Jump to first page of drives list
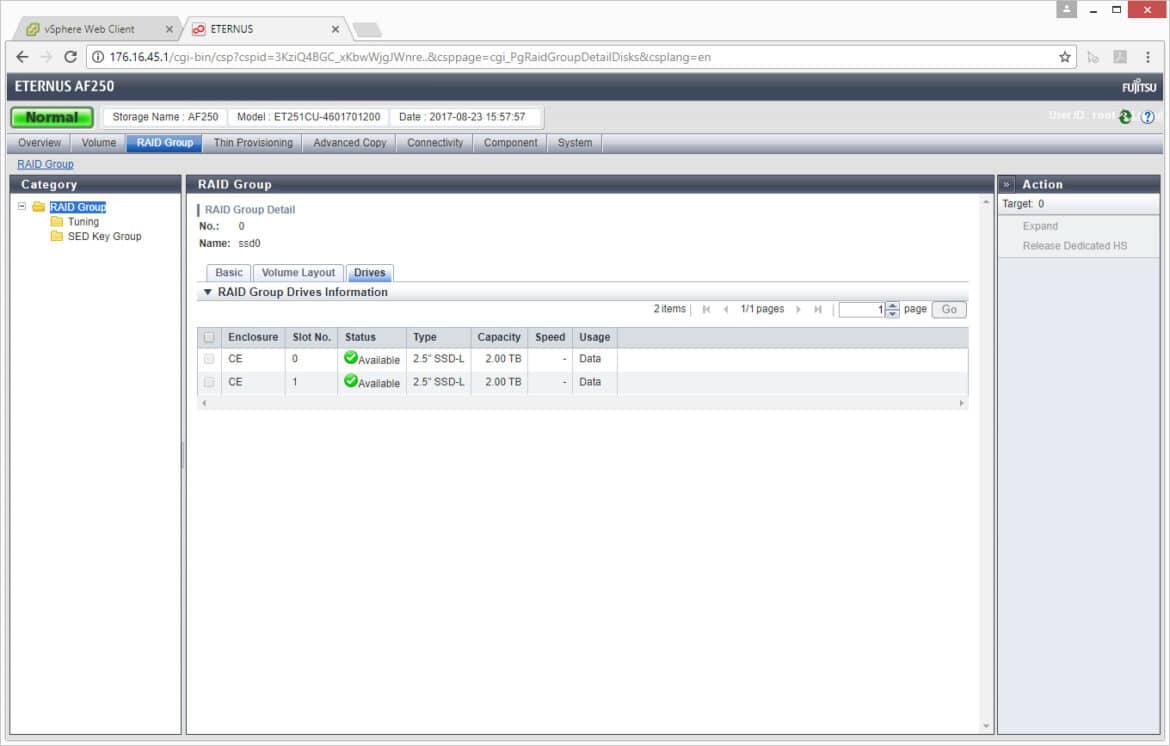Screen dimensions: 1170x746 (706, 309)
